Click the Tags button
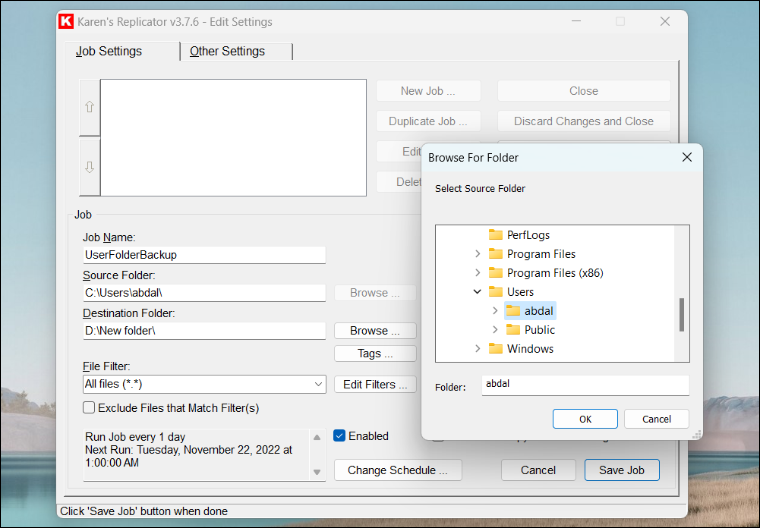Viewport: 760px width, 528px height. click(375, 353)
